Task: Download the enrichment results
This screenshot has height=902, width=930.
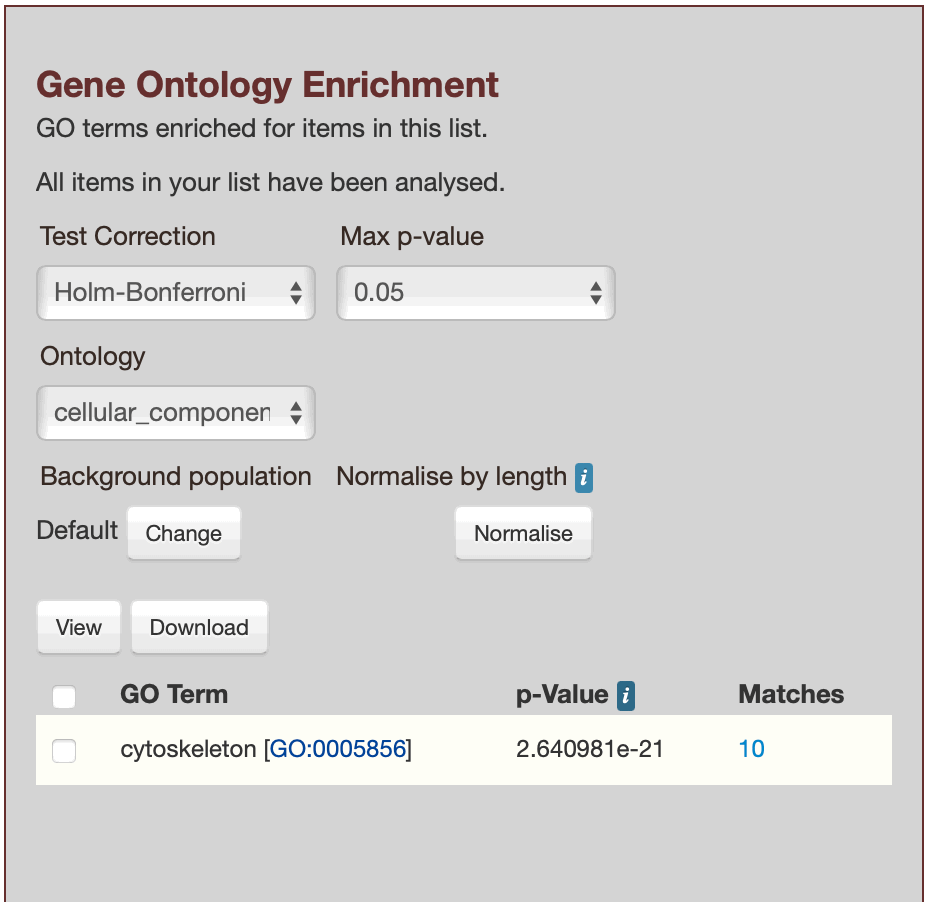Action: click(199, 627)
